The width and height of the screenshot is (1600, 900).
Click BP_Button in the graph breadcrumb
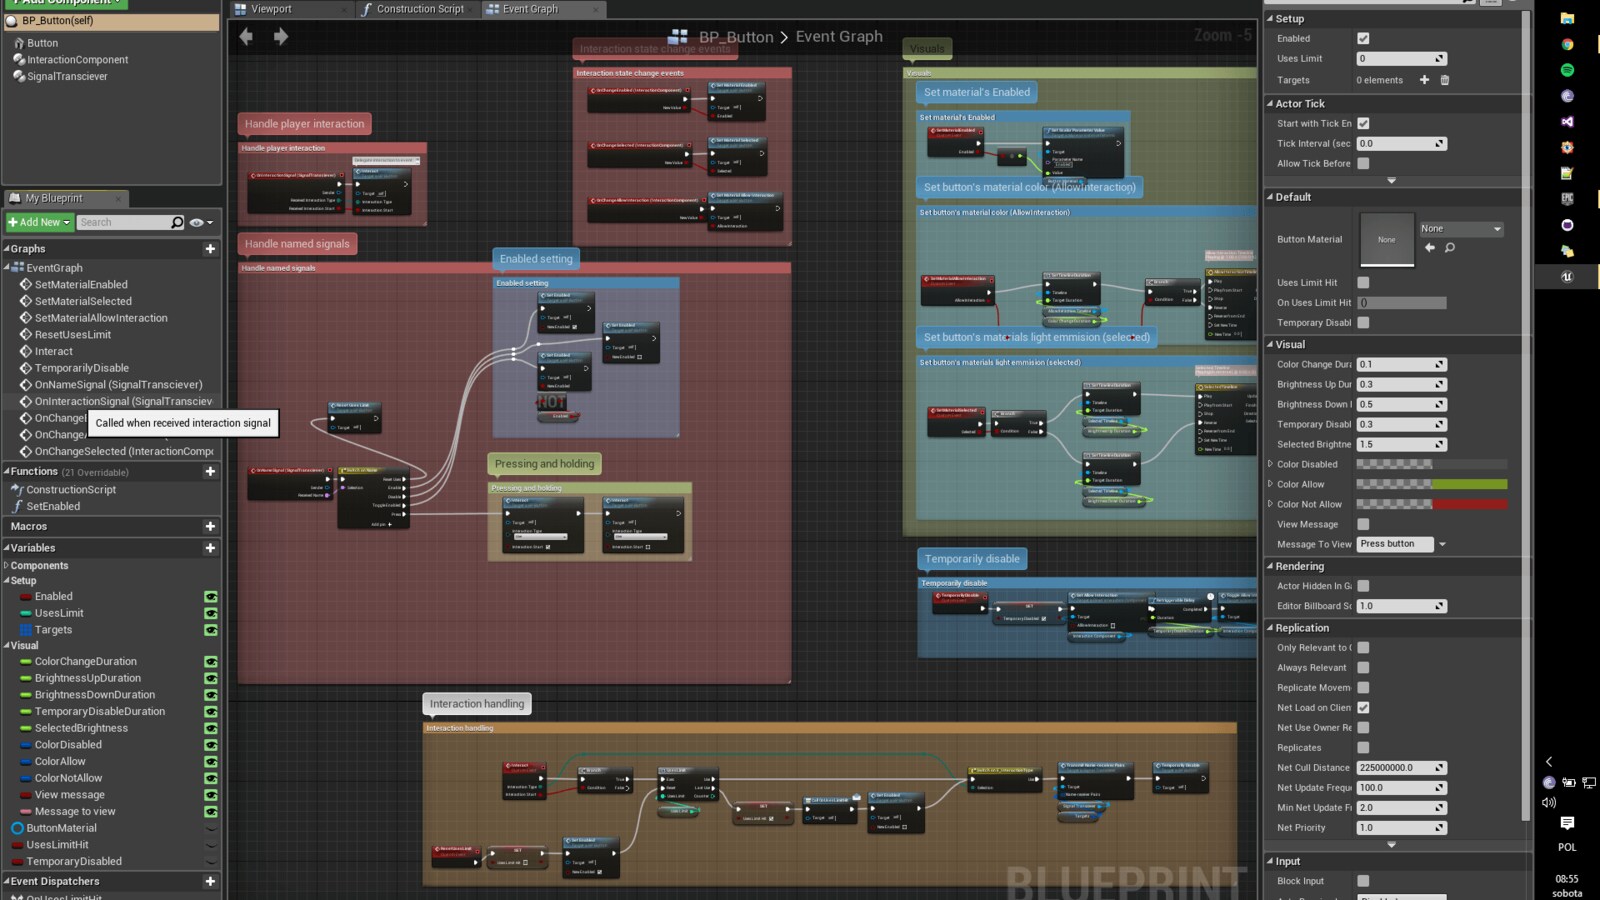735,36
